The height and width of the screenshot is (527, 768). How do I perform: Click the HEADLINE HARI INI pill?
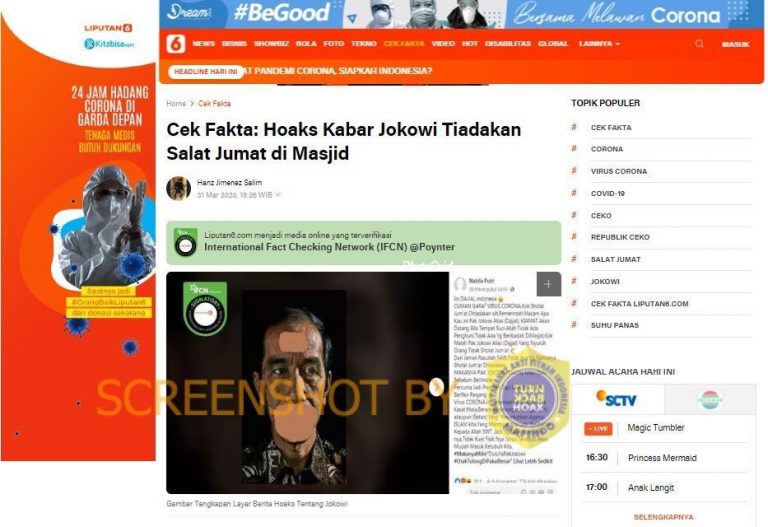[206, 72]
